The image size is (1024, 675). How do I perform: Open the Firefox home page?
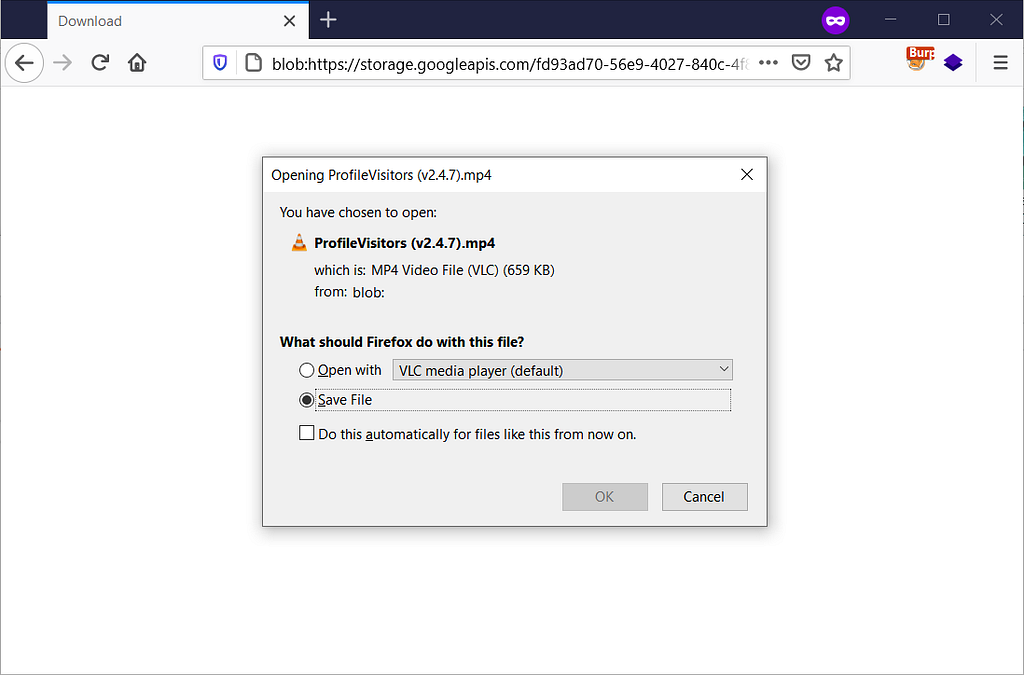click(x=137, y=63)
